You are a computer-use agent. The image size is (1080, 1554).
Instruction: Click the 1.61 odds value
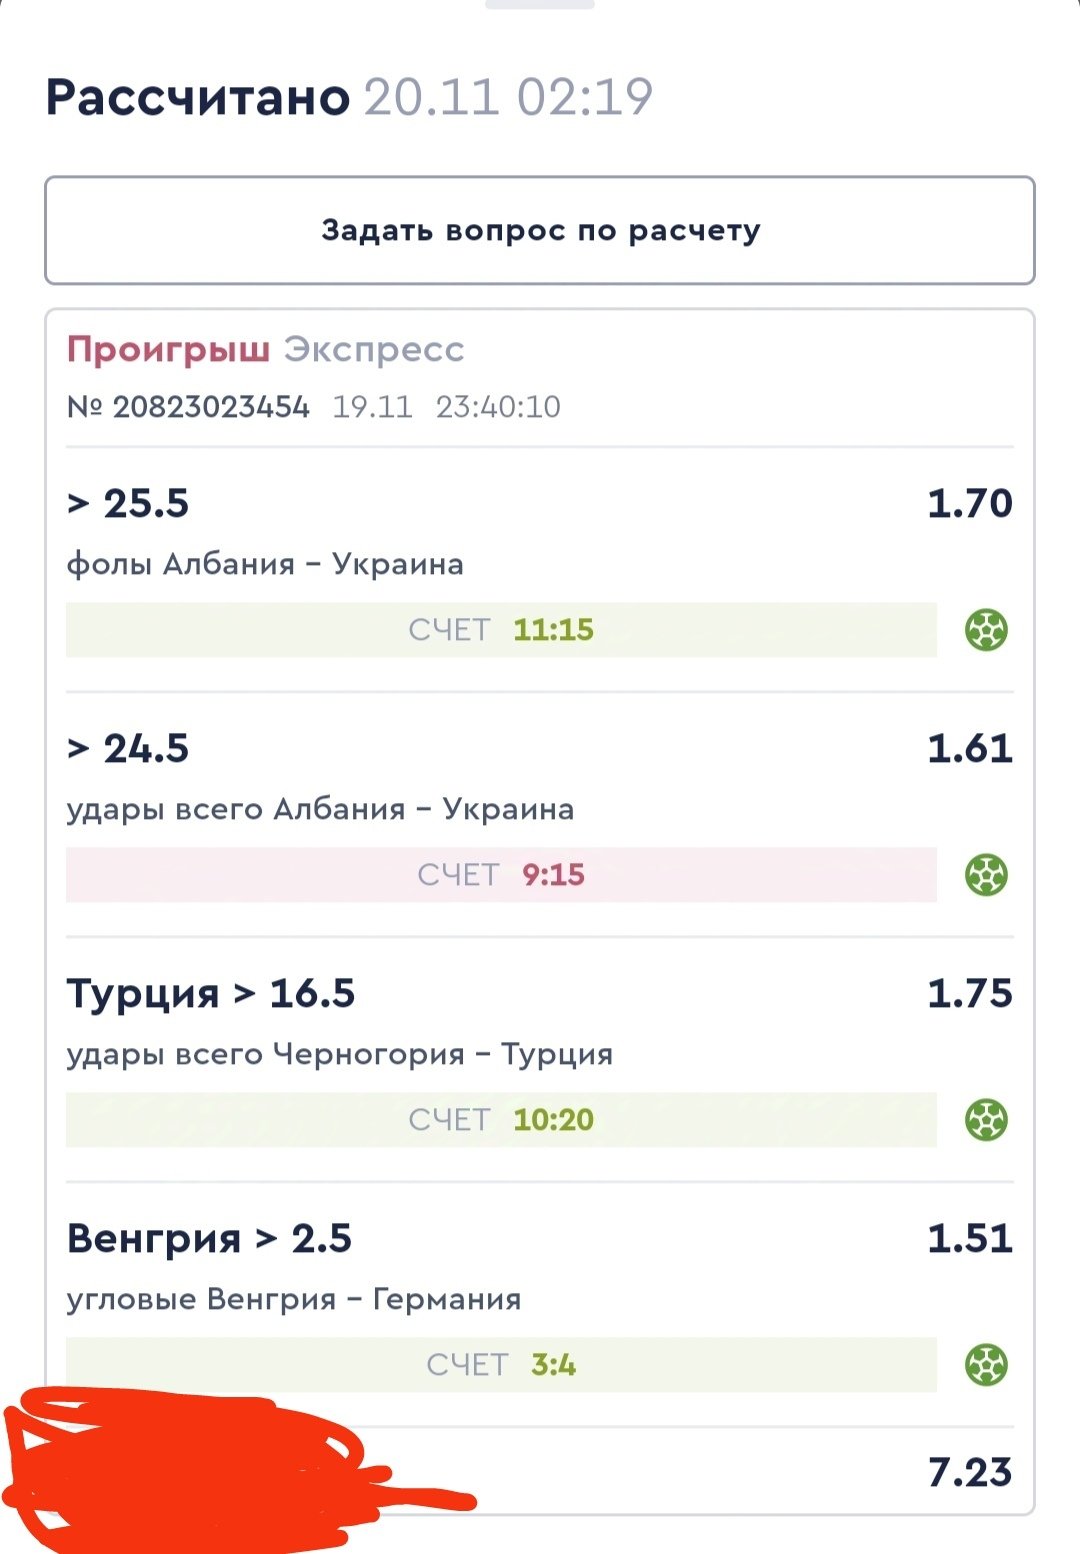[969, 748]
